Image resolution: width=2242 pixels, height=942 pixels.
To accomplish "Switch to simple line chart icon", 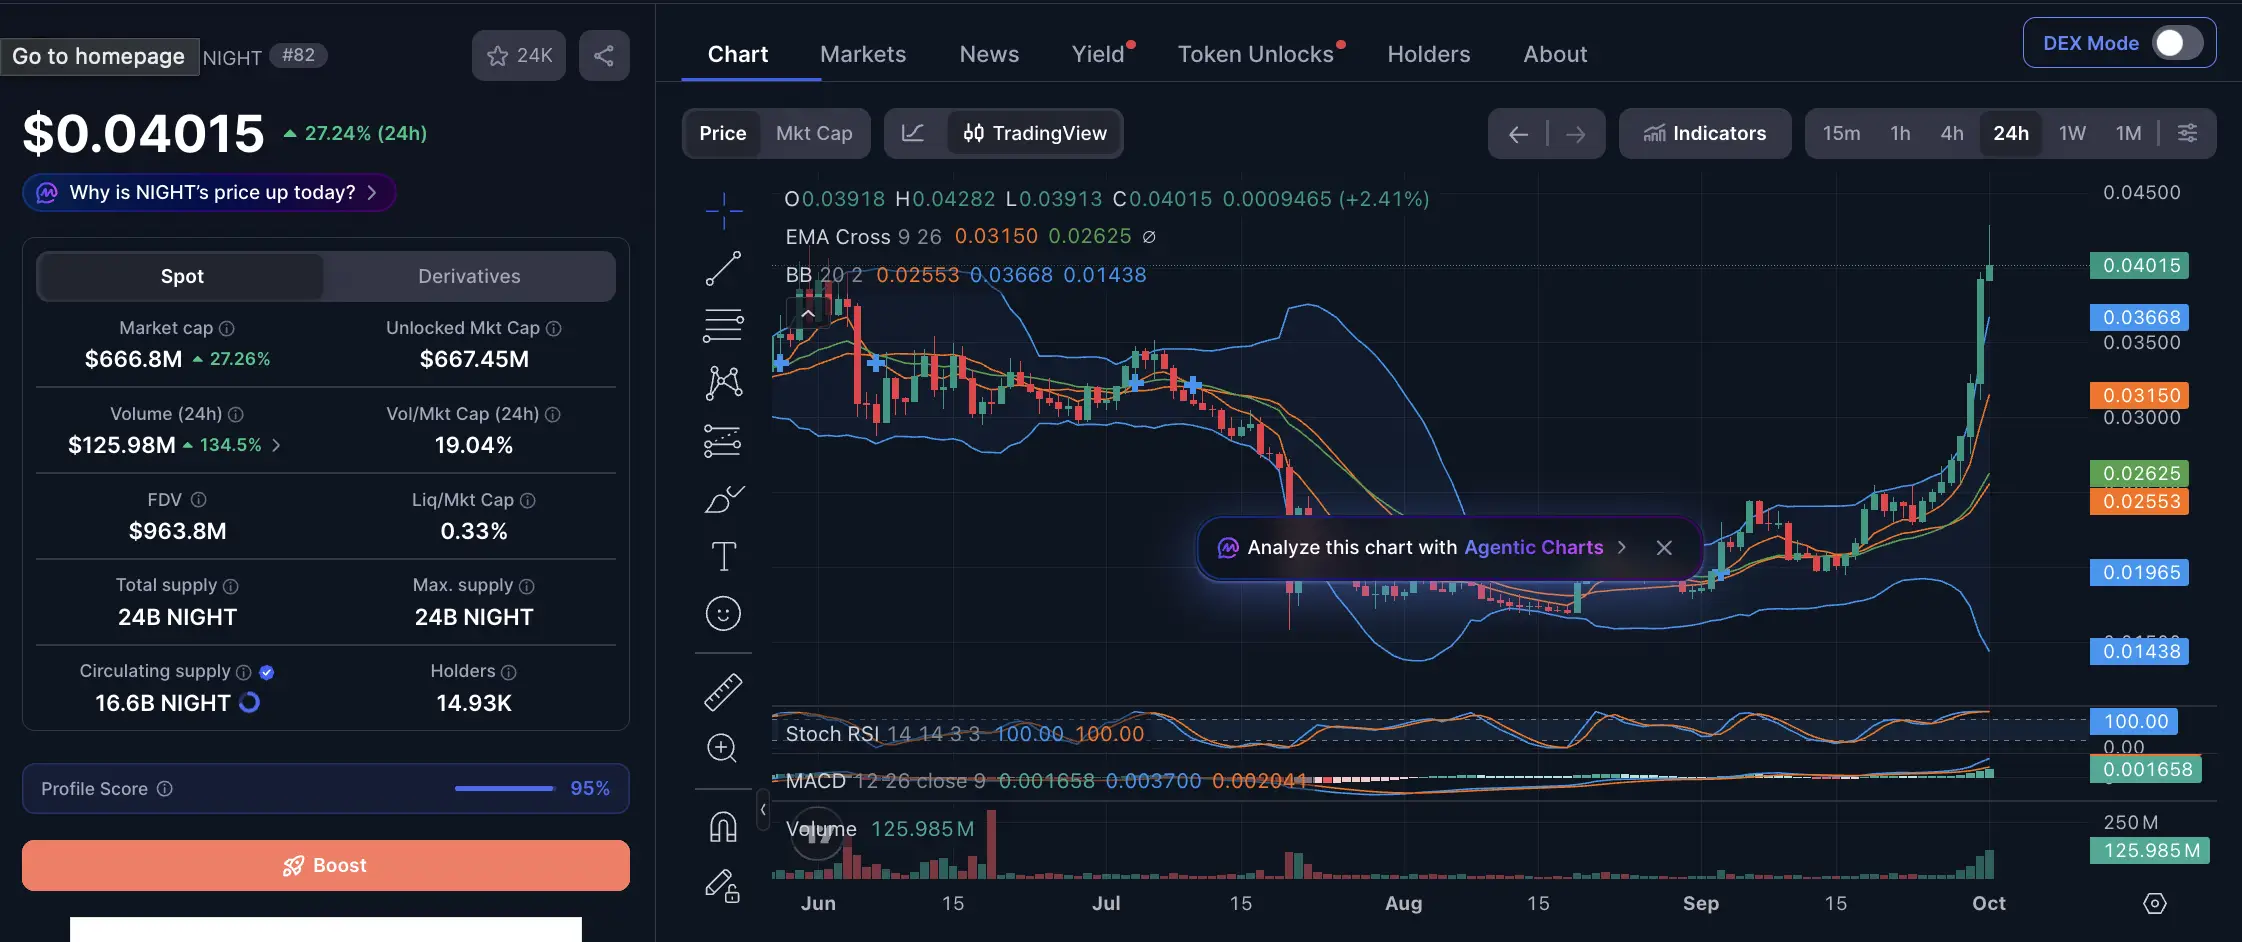I will click(x=913, y=133).
